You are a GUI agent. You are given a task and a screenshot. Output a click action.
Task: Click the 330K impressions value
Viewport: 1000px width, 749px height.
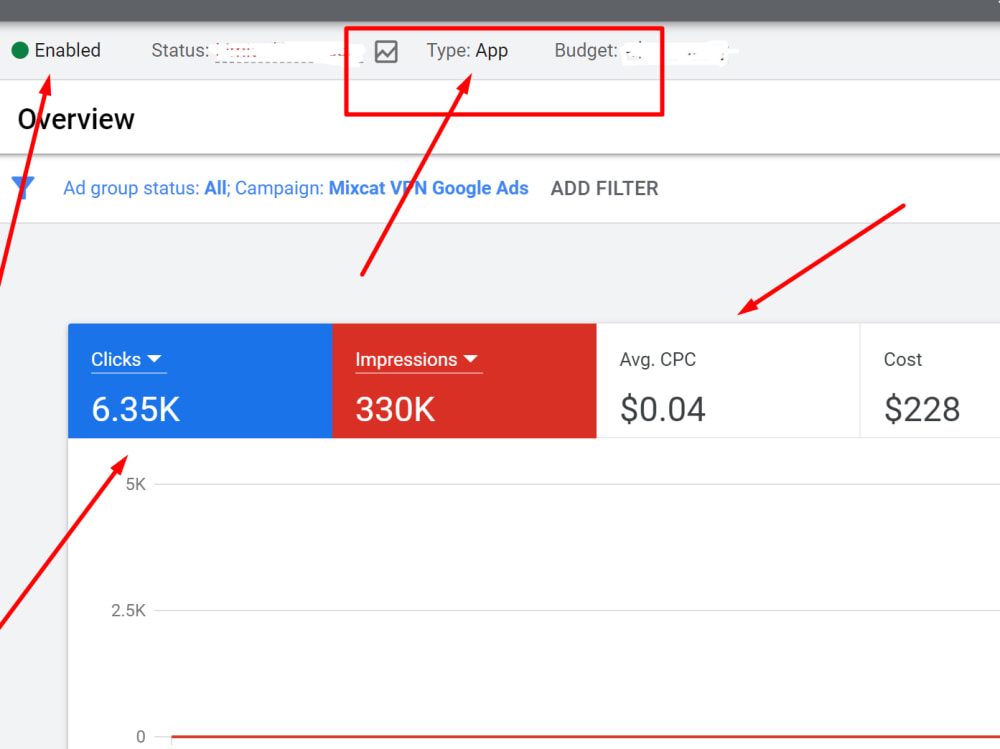[x=395, y=409]
